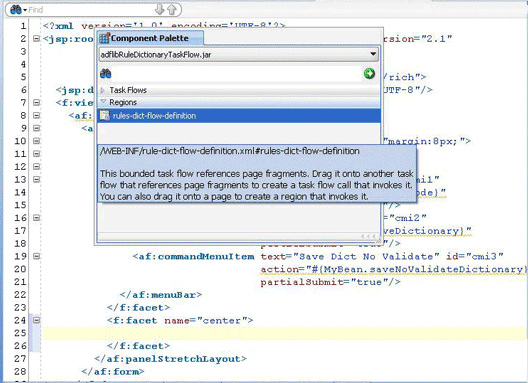Select rules-dict-flow-definition in Regions list

tap(239, 116)
